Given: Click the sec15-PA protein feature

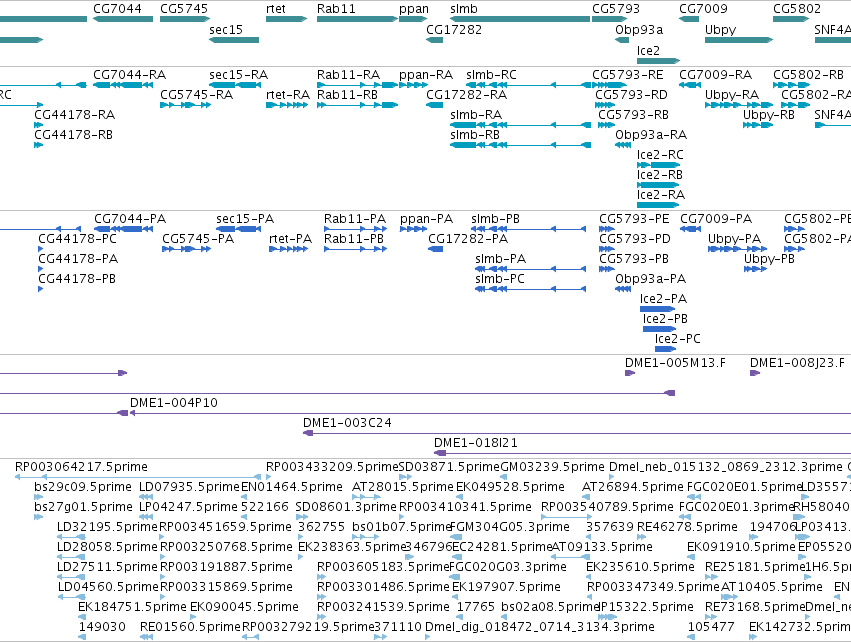Looking at the screenshot, I should (239, 229).
